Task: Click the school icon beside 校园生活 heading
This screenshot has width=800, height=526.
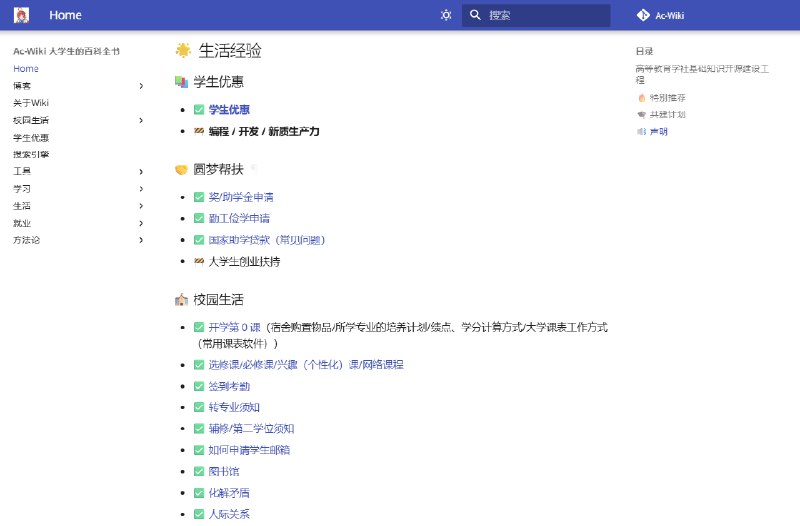Action: pyautogui.click(x=181, y=299)
